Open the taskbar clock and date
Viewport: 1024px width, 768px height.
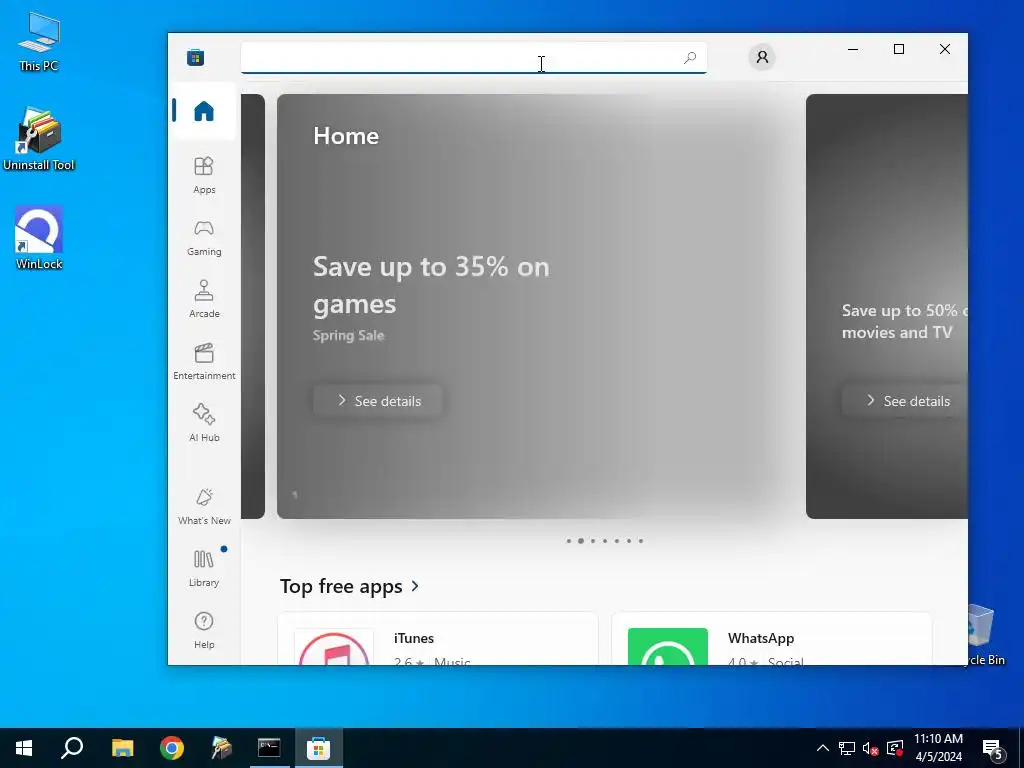pos(938,748)
